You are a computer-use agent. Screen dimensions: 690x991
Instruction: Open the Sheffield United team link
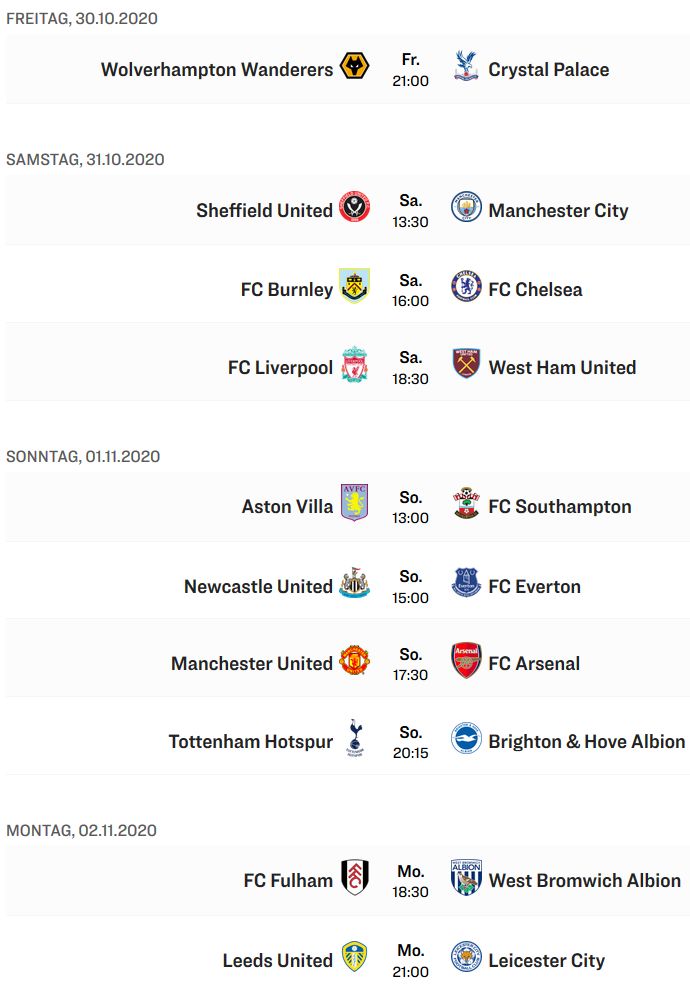coord(264,210)
